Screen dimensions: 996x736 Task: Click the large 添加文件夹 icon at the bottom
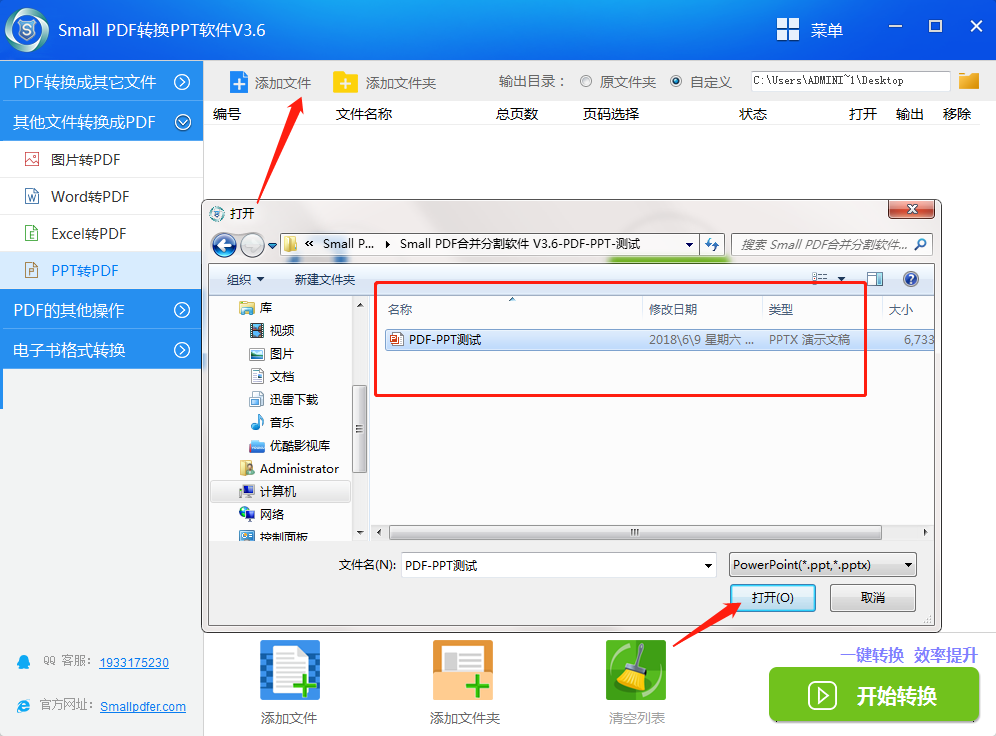click(463, 670)
